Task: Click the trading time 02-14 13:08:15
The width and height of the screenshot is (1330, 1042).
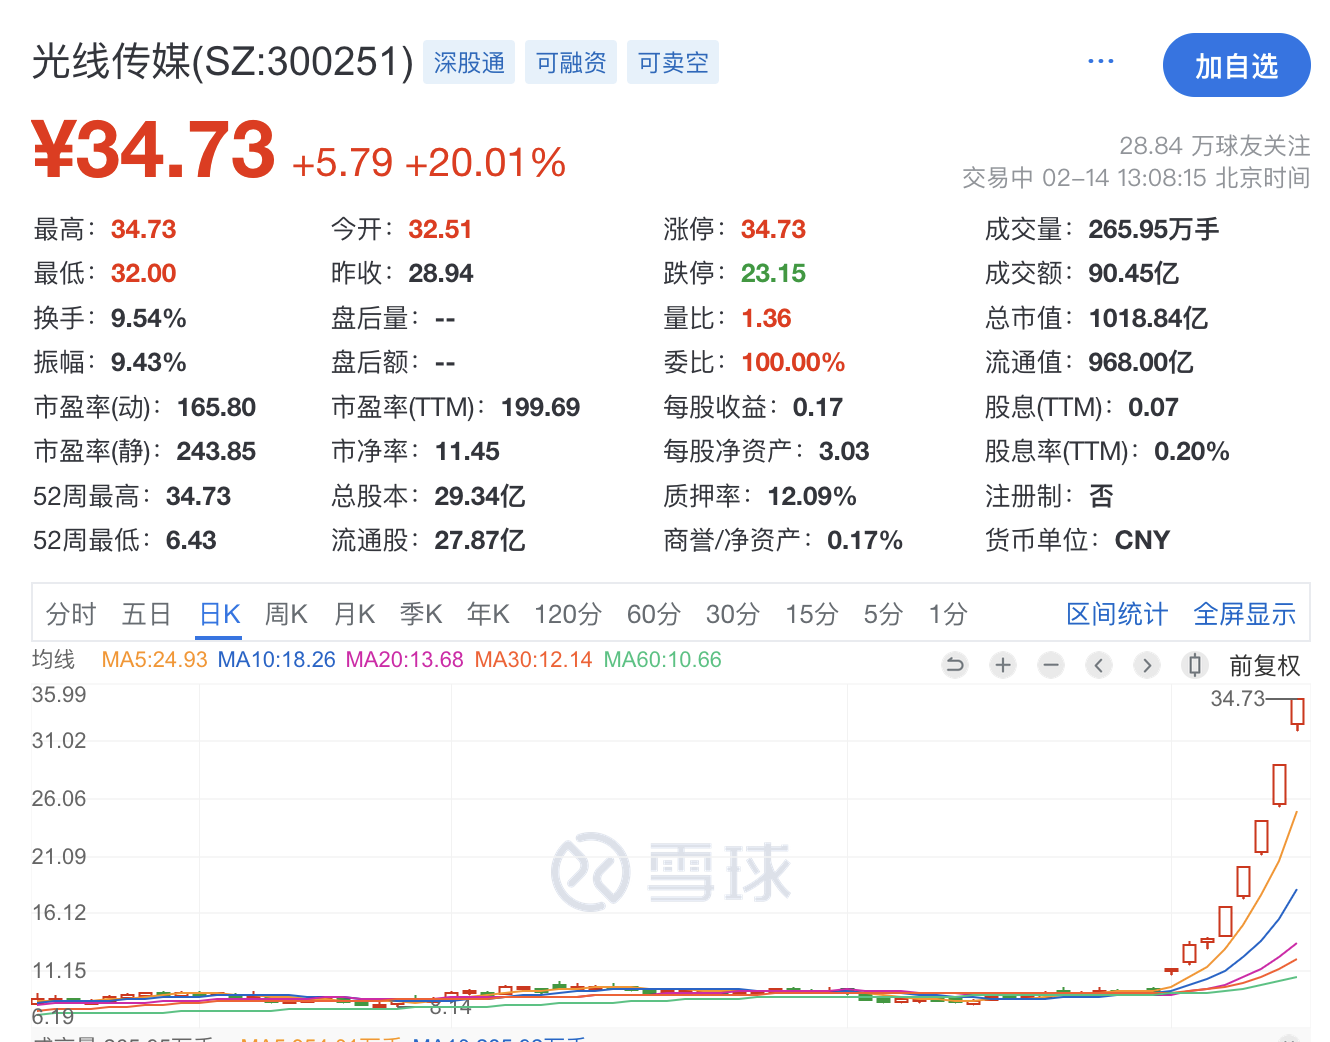Action: tap(1124, 178)
